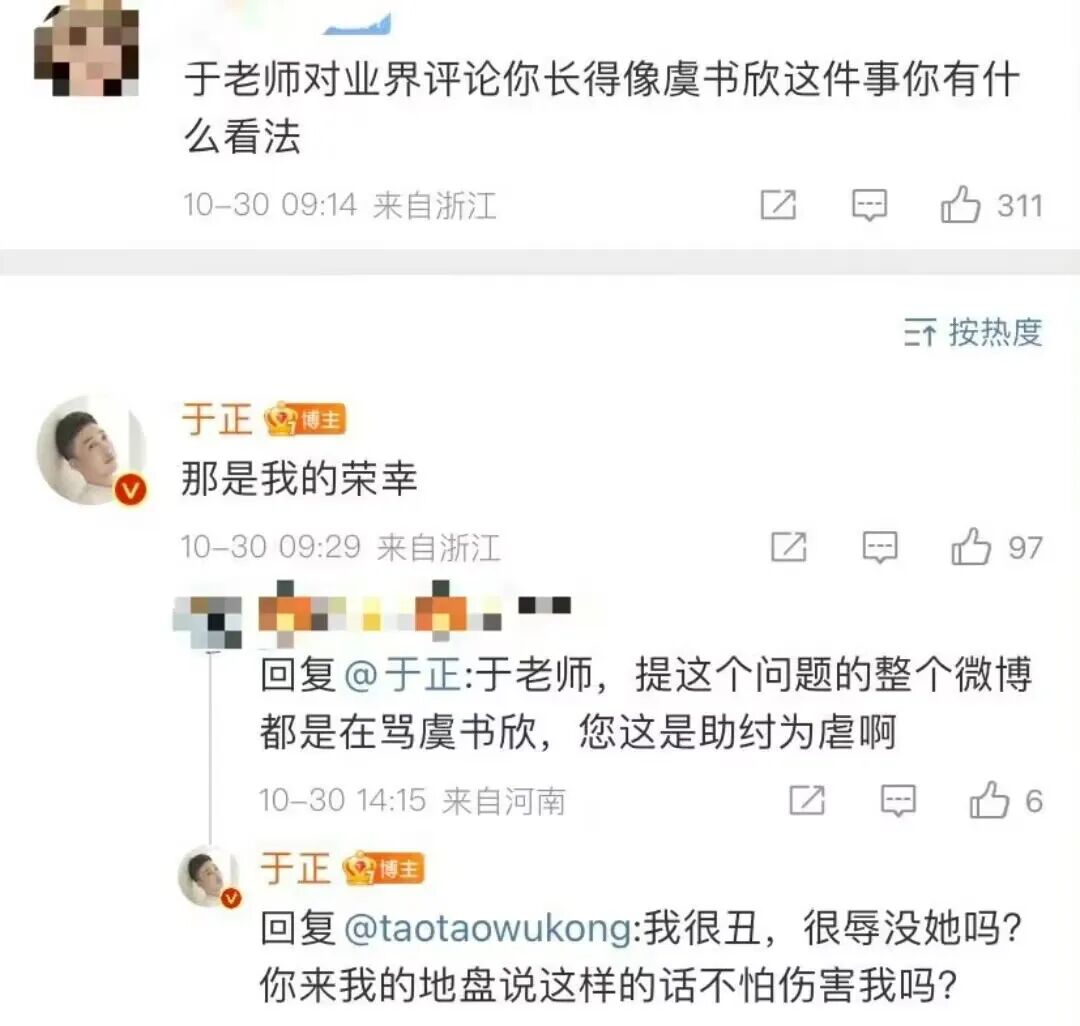
Task: Tap the pixelated avatar of top commenter
Action: [x=87, y=48]
